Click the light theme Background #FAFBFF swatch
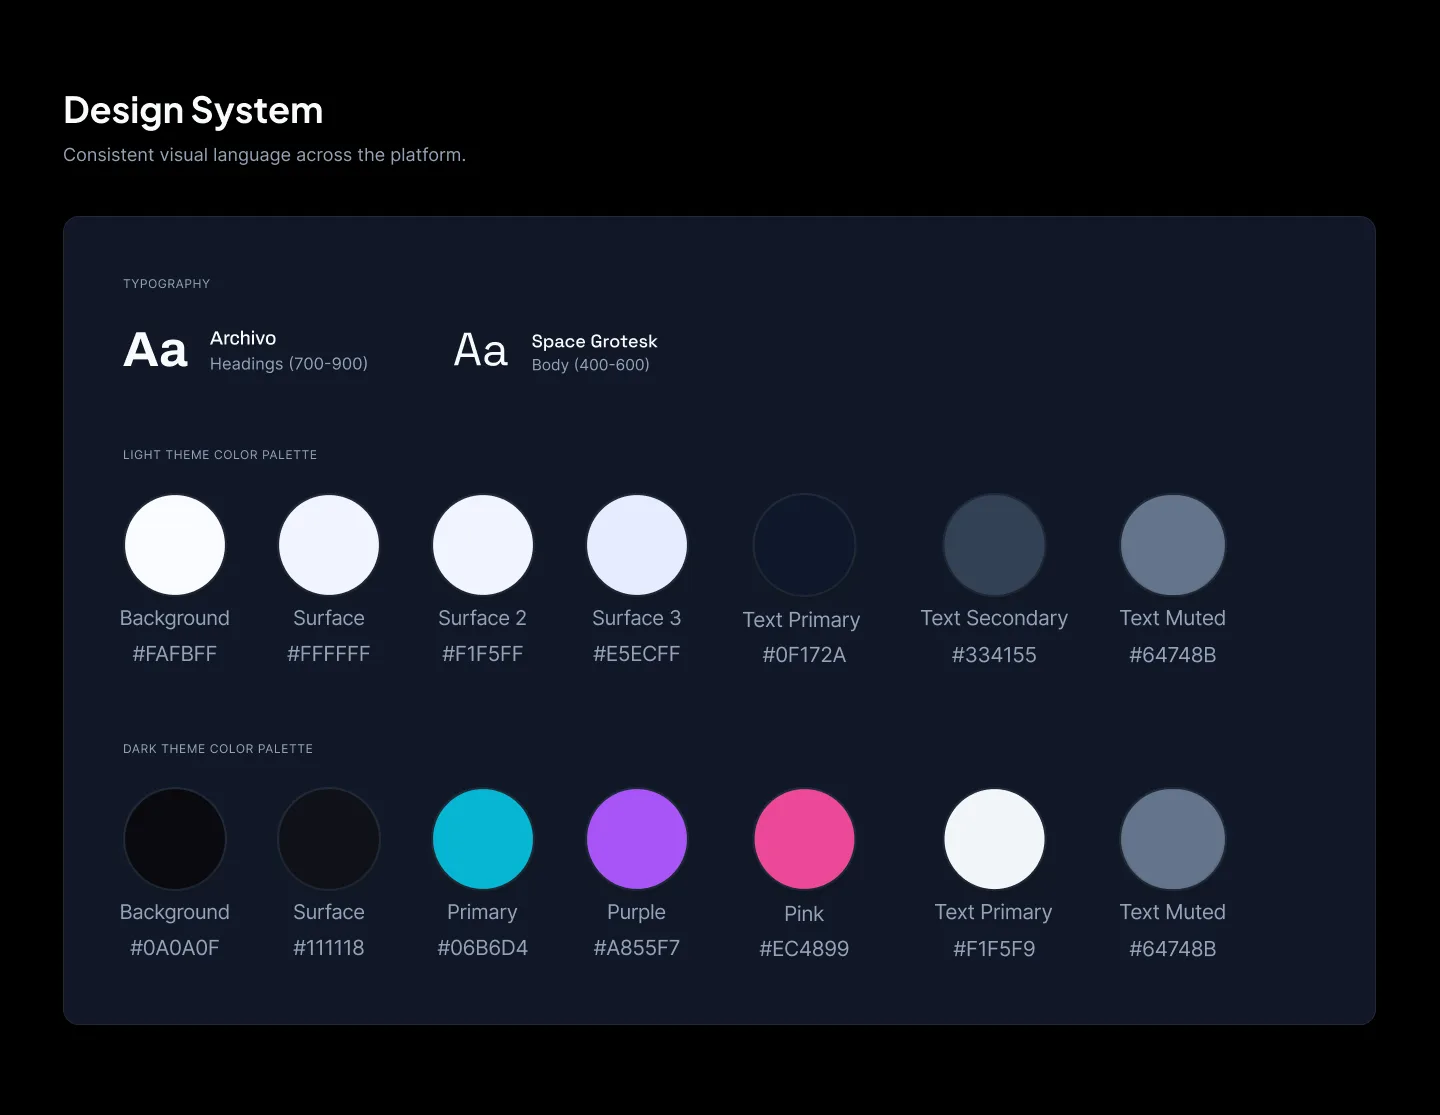Screen dimensions: 1440x1115 (175, 545)
